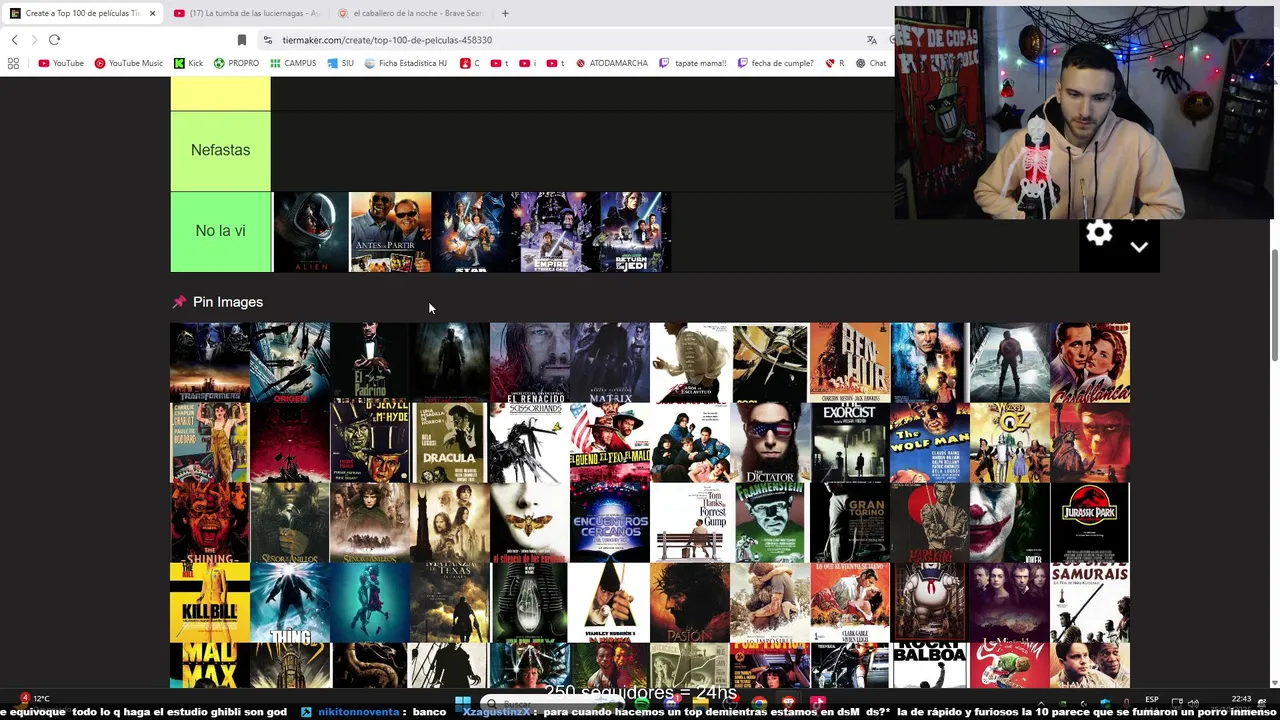Close the Create a Top 100 tab
Screen dimensions: 1280x720
coord(152,13)
